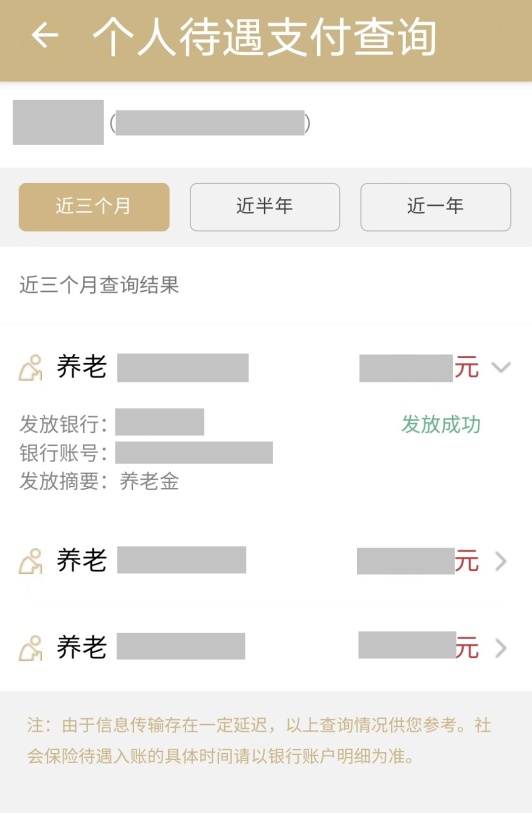Click the 个人待遇支付查询 page title
The width and height of the screenshot is (532, 813).
pyautogui.click(x=264, y=36)
